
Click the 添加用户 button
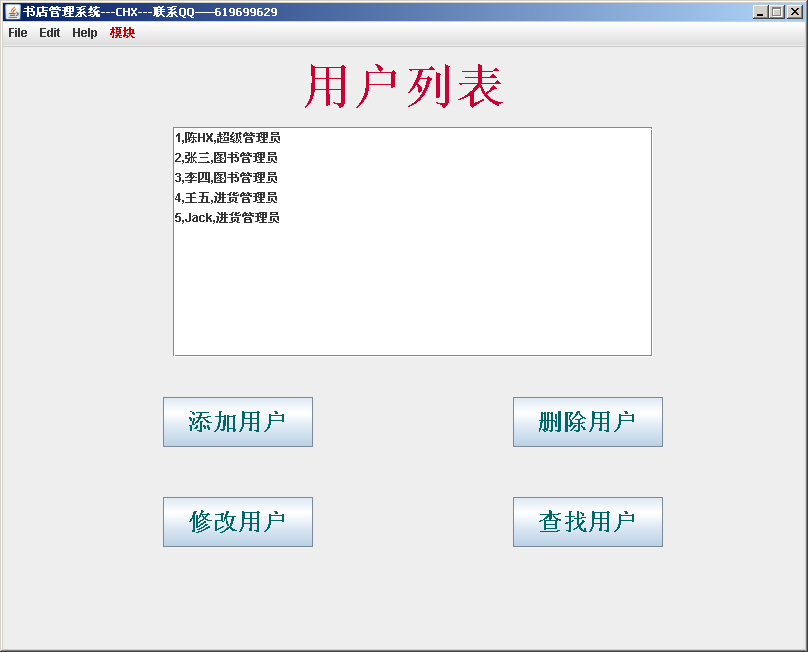(x=238, y=422)
